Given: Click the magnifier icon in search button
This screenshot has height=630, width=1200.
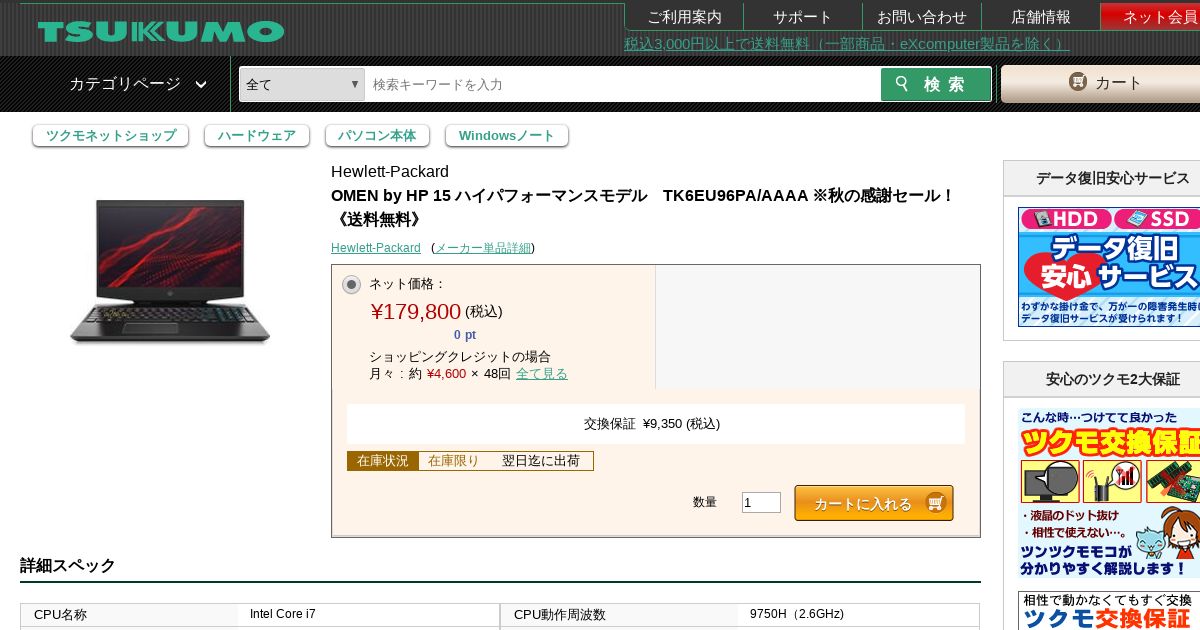Looking at the screenshot, I should pyautogui.click(x=903, y=84).
